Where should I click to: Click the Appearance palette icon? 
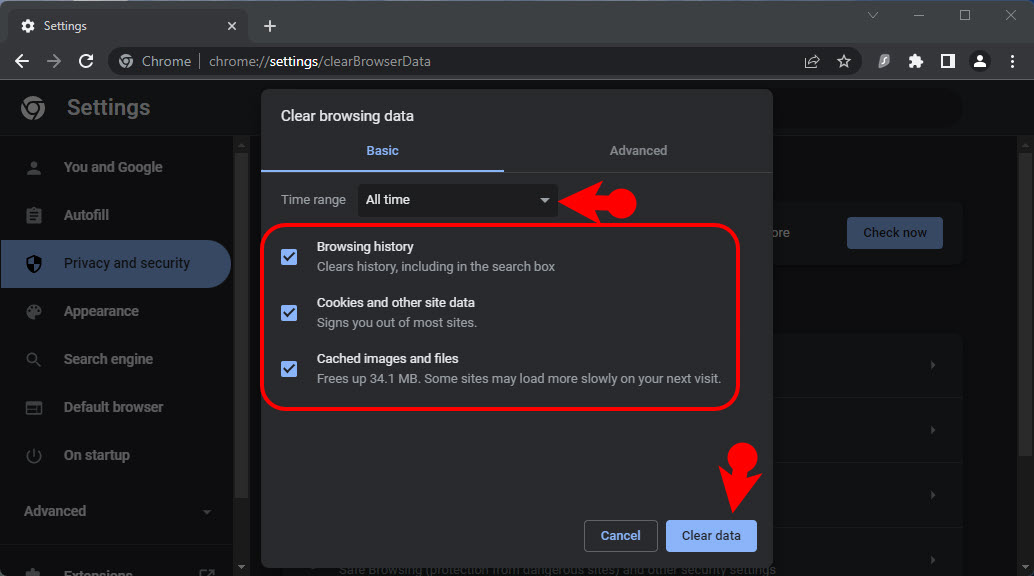pos(34,311)
